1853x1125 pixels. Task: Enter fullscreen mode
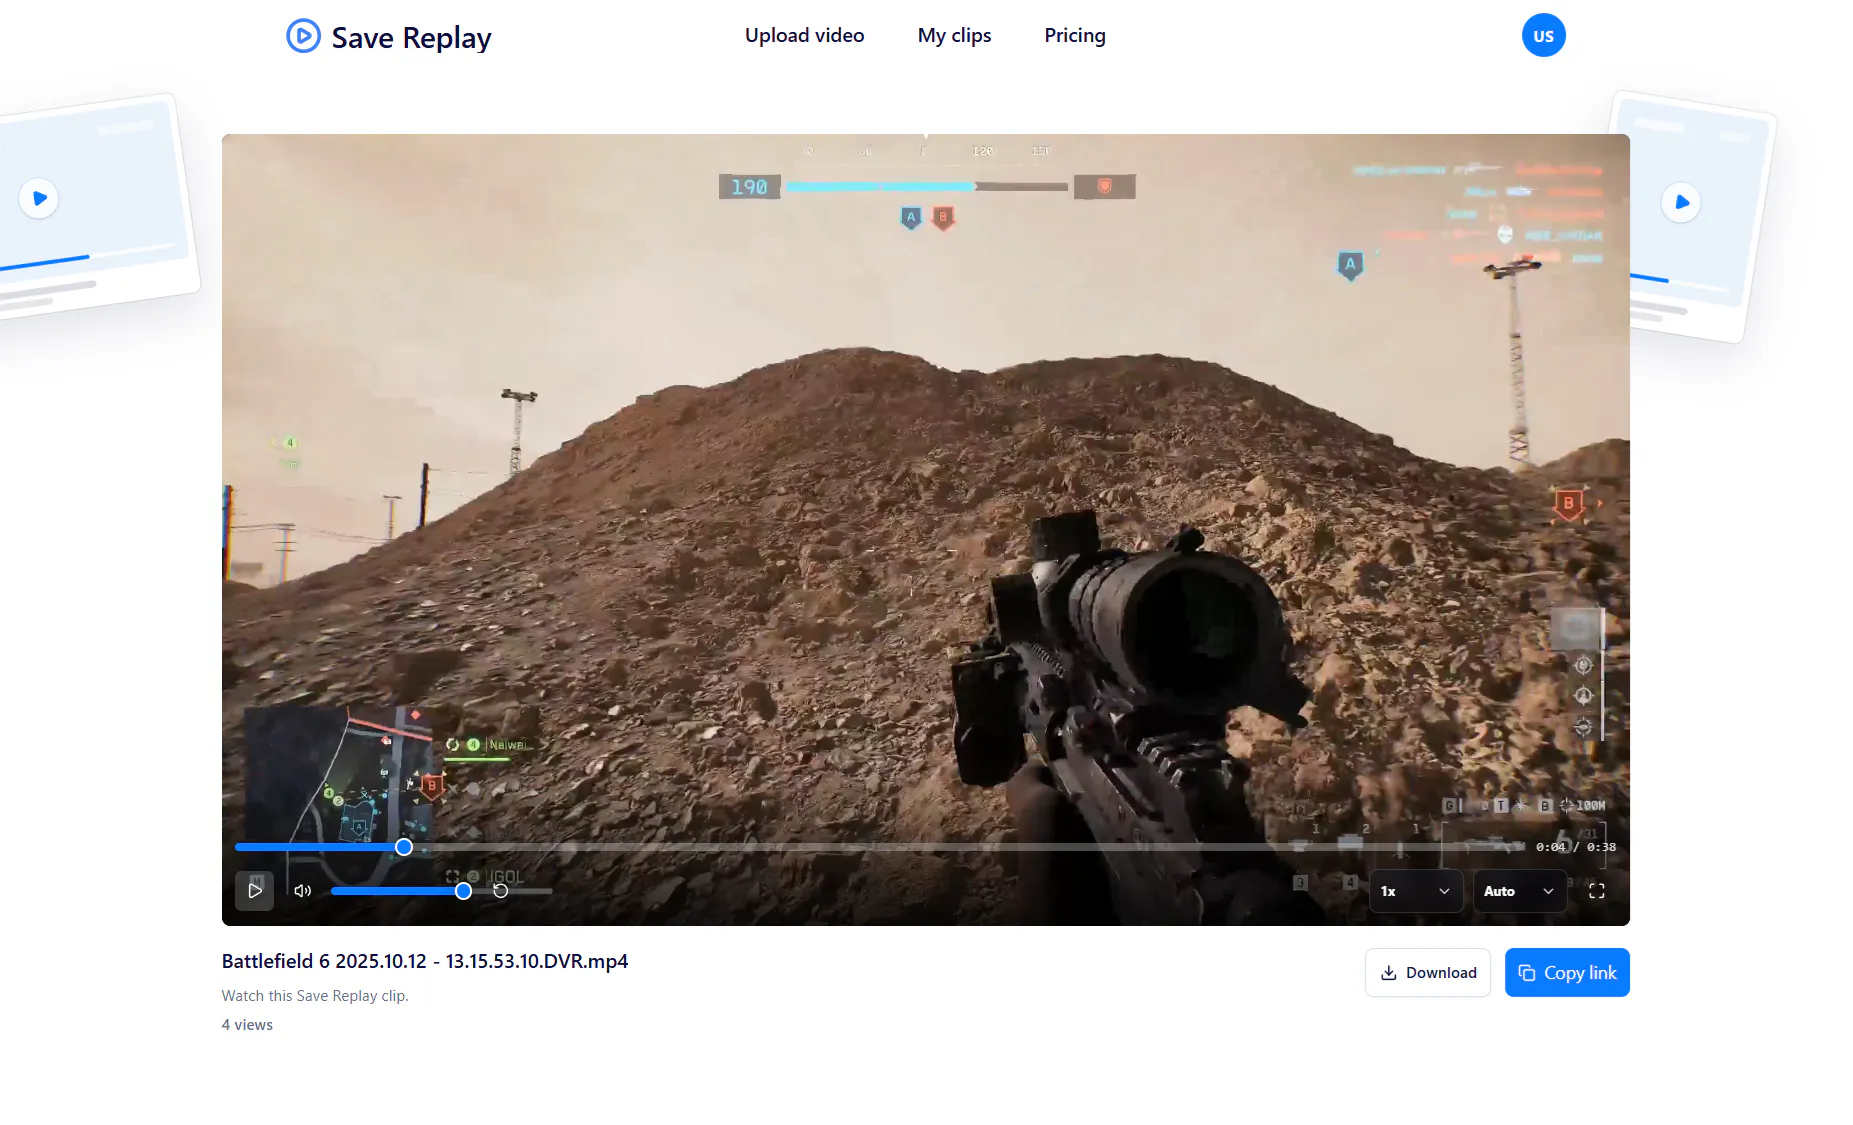click(x=1597, y=890)
